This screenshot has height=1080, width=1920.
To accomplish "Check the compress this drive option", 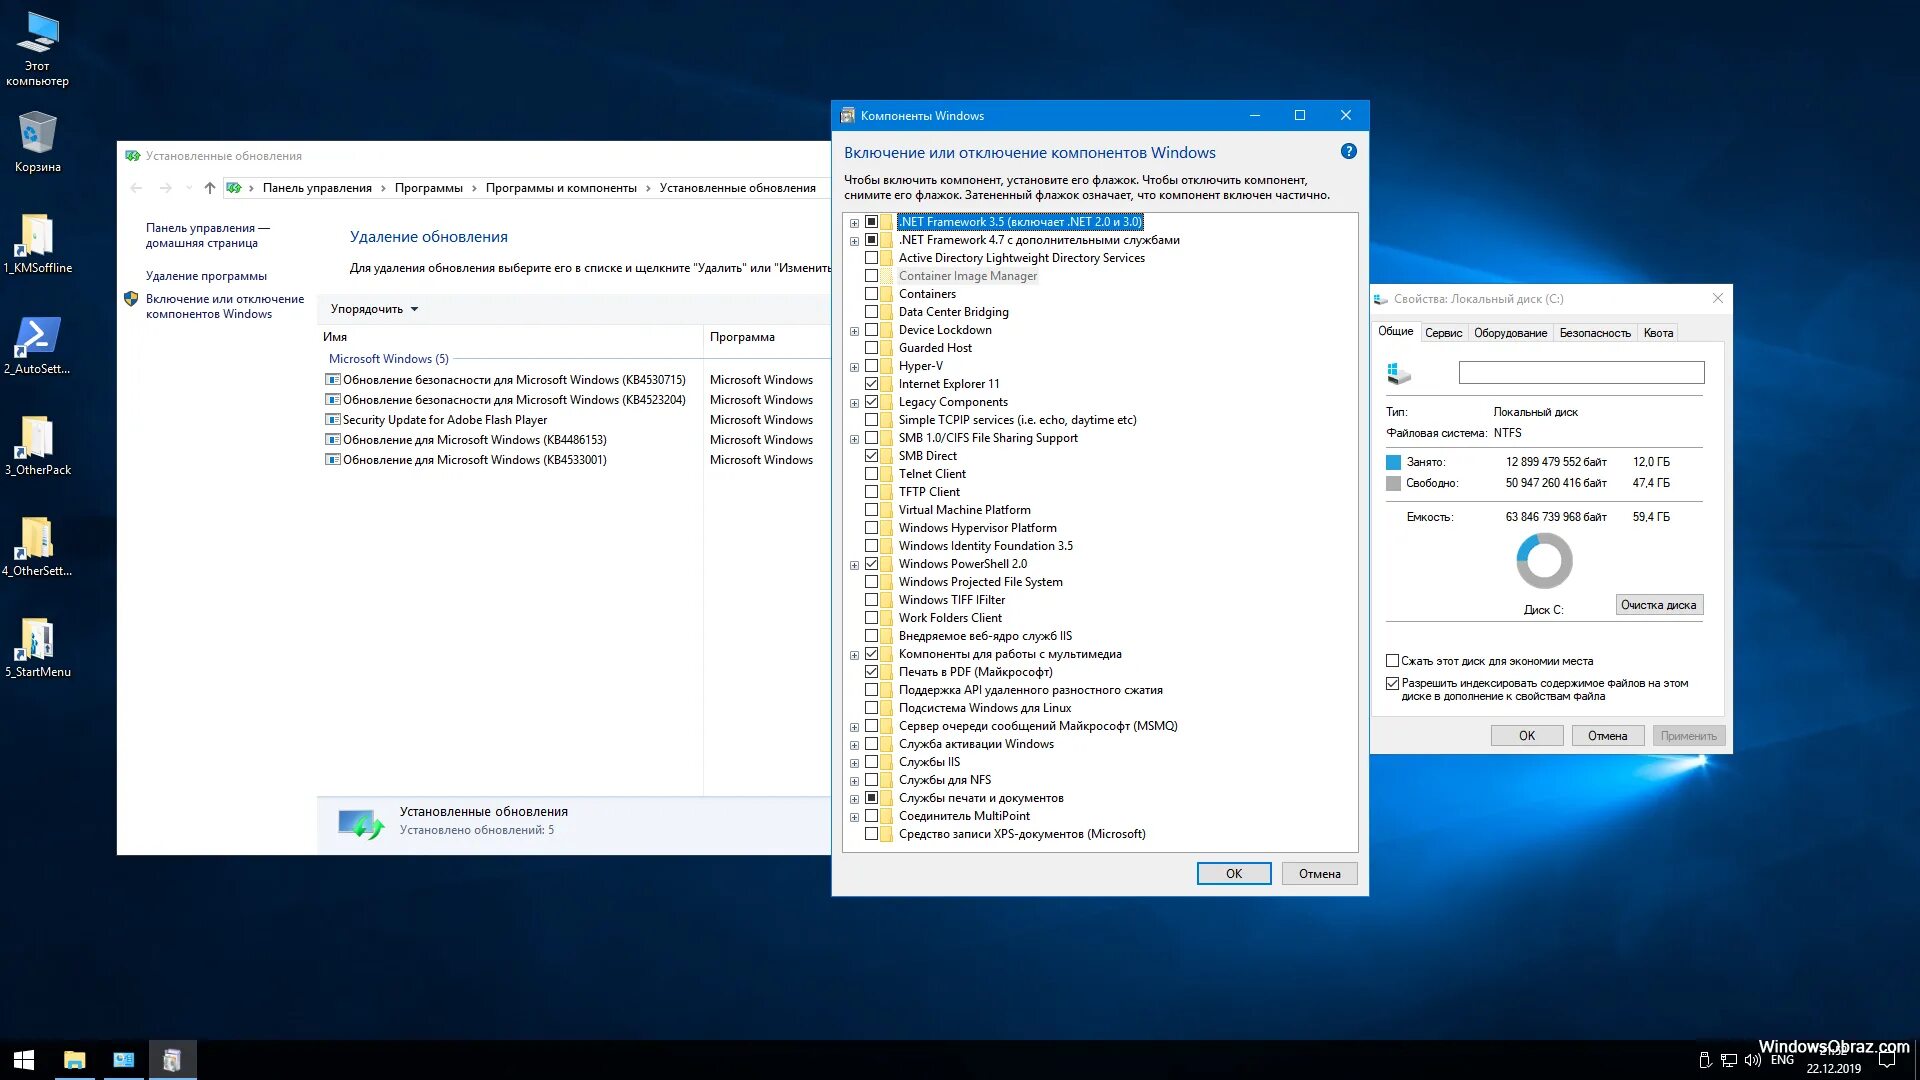I will 1392,661.
